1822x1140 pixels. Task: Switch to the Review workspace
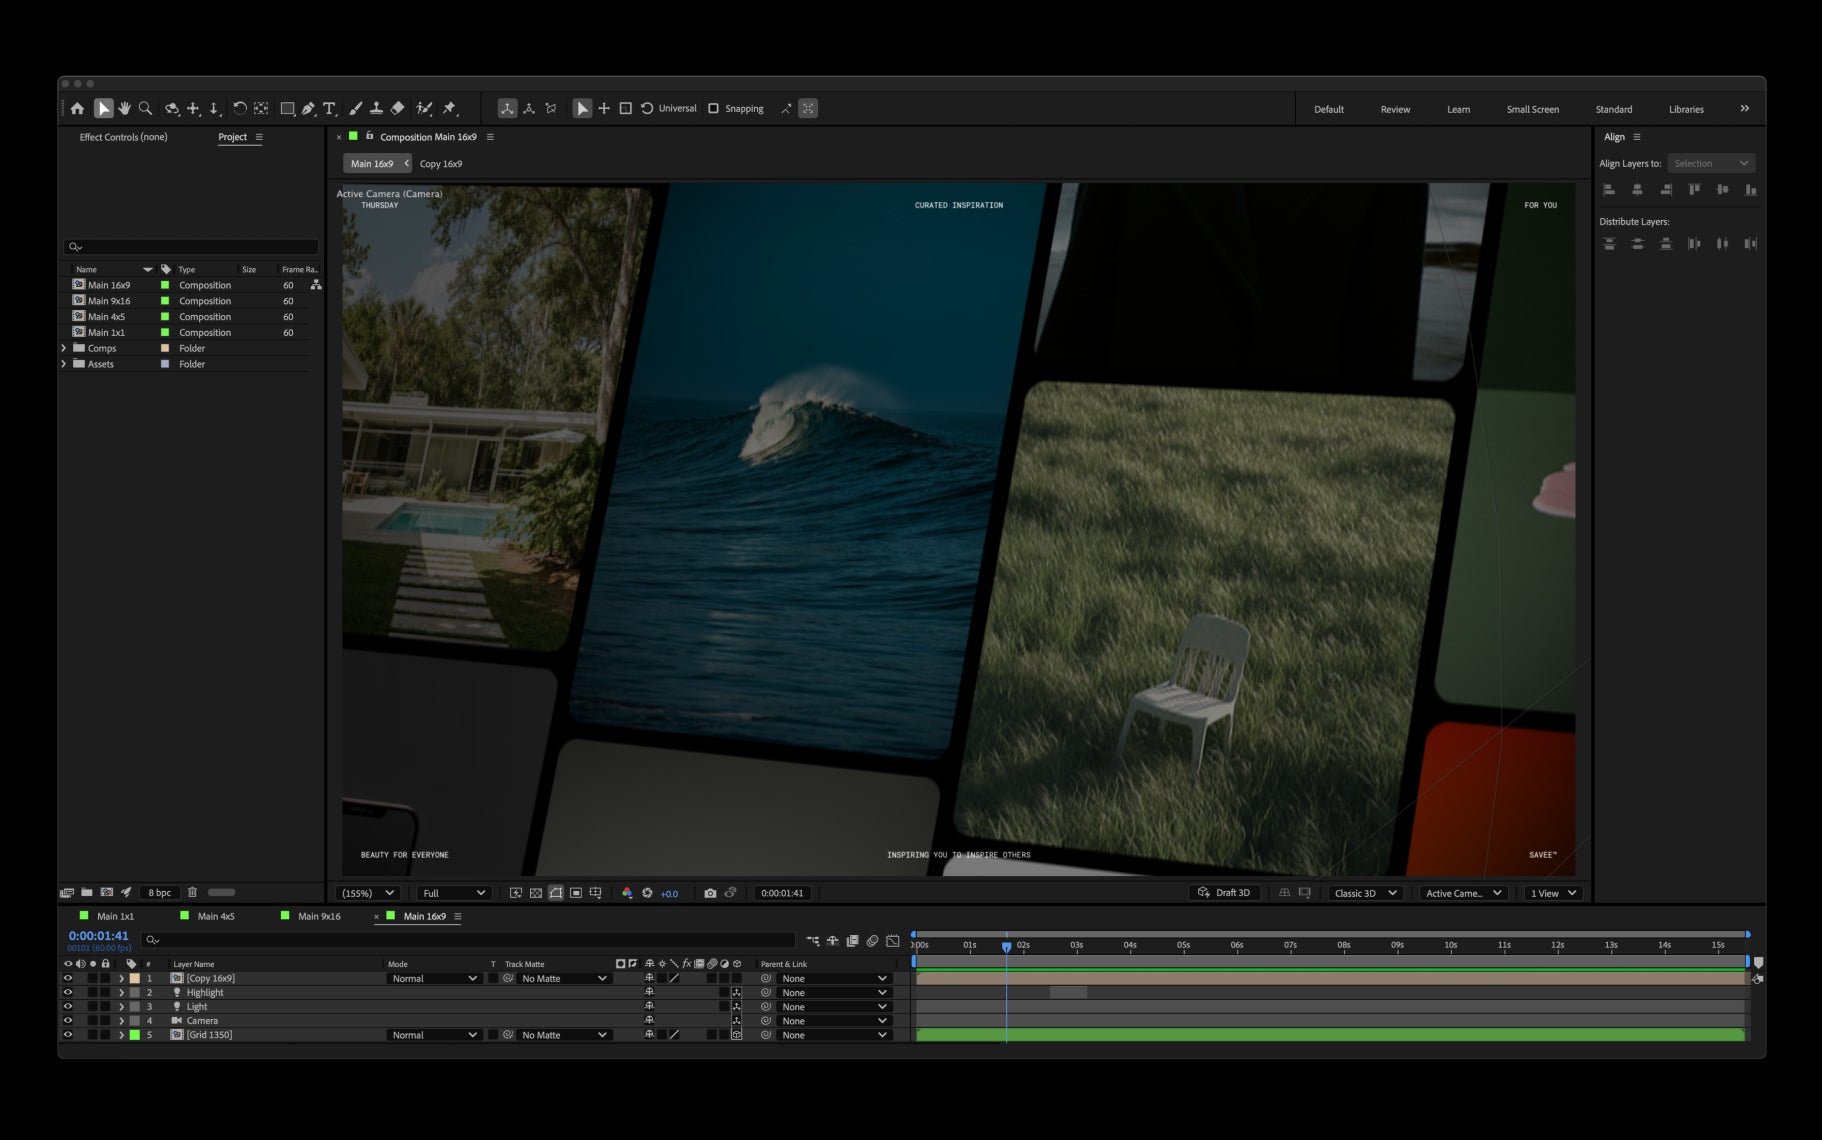point(1395,109)
